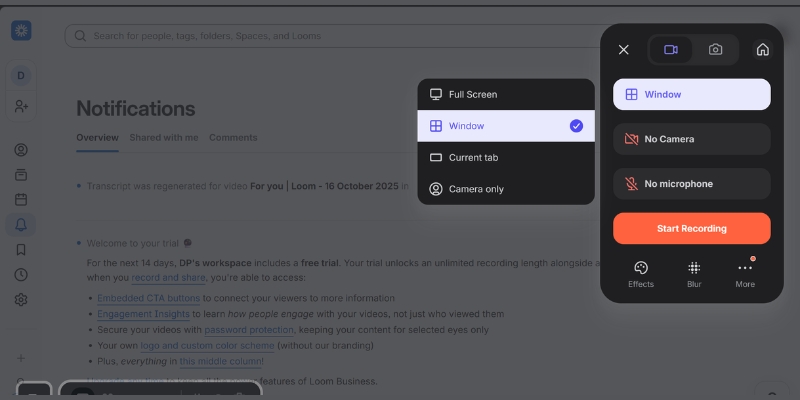Switch to Shared with me tab
Screen dimensions: 800x400
pyautogui.click(x=163, y=137)
